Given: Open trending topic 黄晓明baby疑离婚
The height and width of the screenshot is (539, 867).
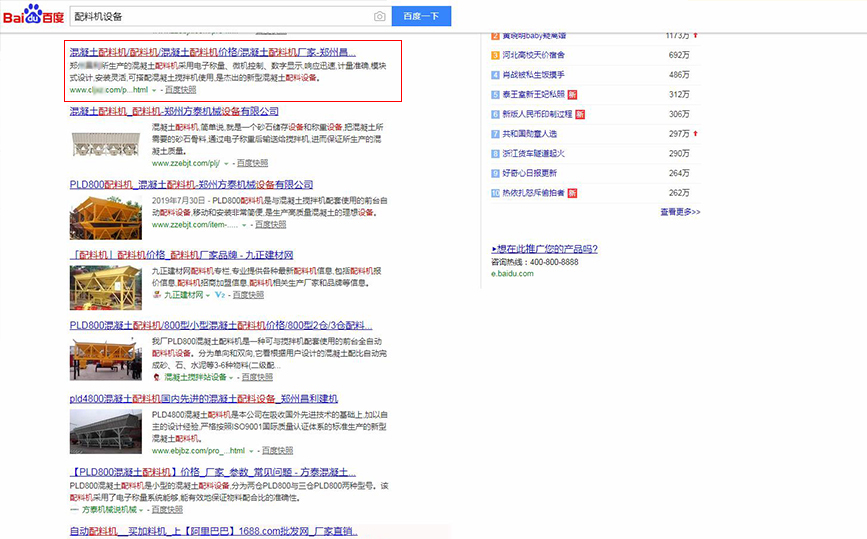Looking at the screenshot, I should [x=534, y=36].
